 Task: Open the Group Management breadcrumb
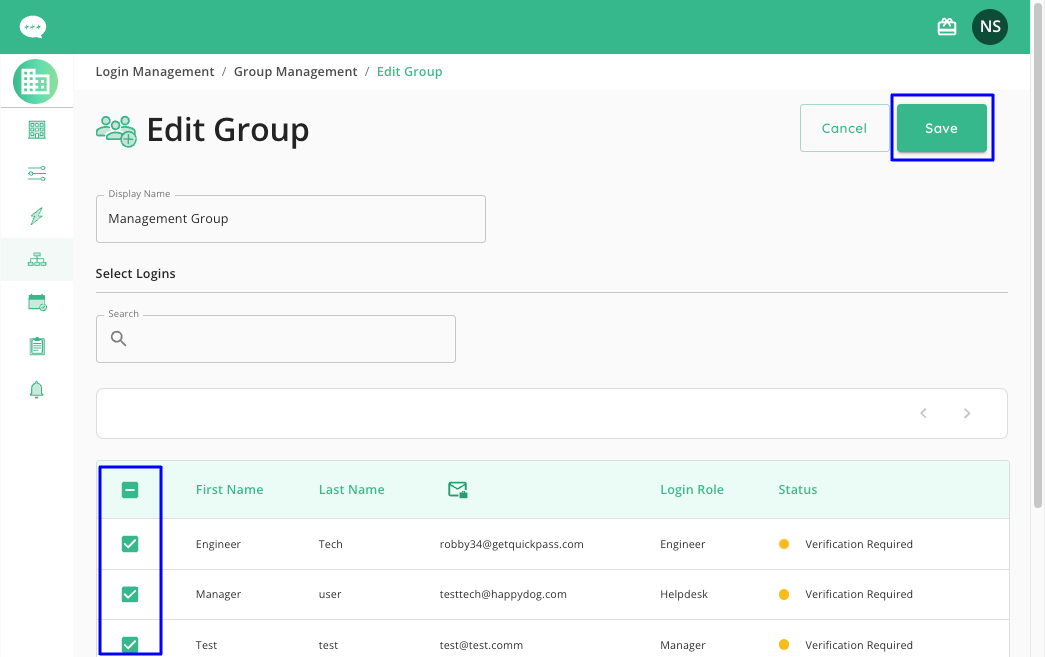[x=295, y=71]
